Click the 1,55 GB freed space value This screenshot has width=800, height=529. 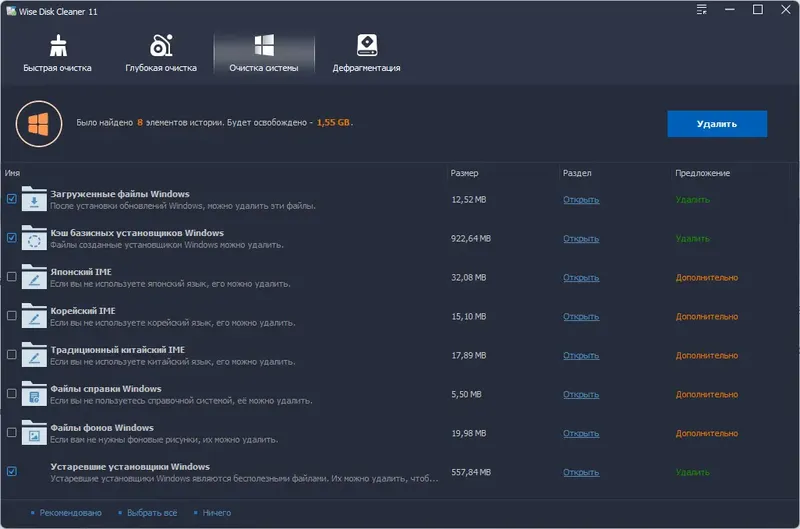point(333,122)
